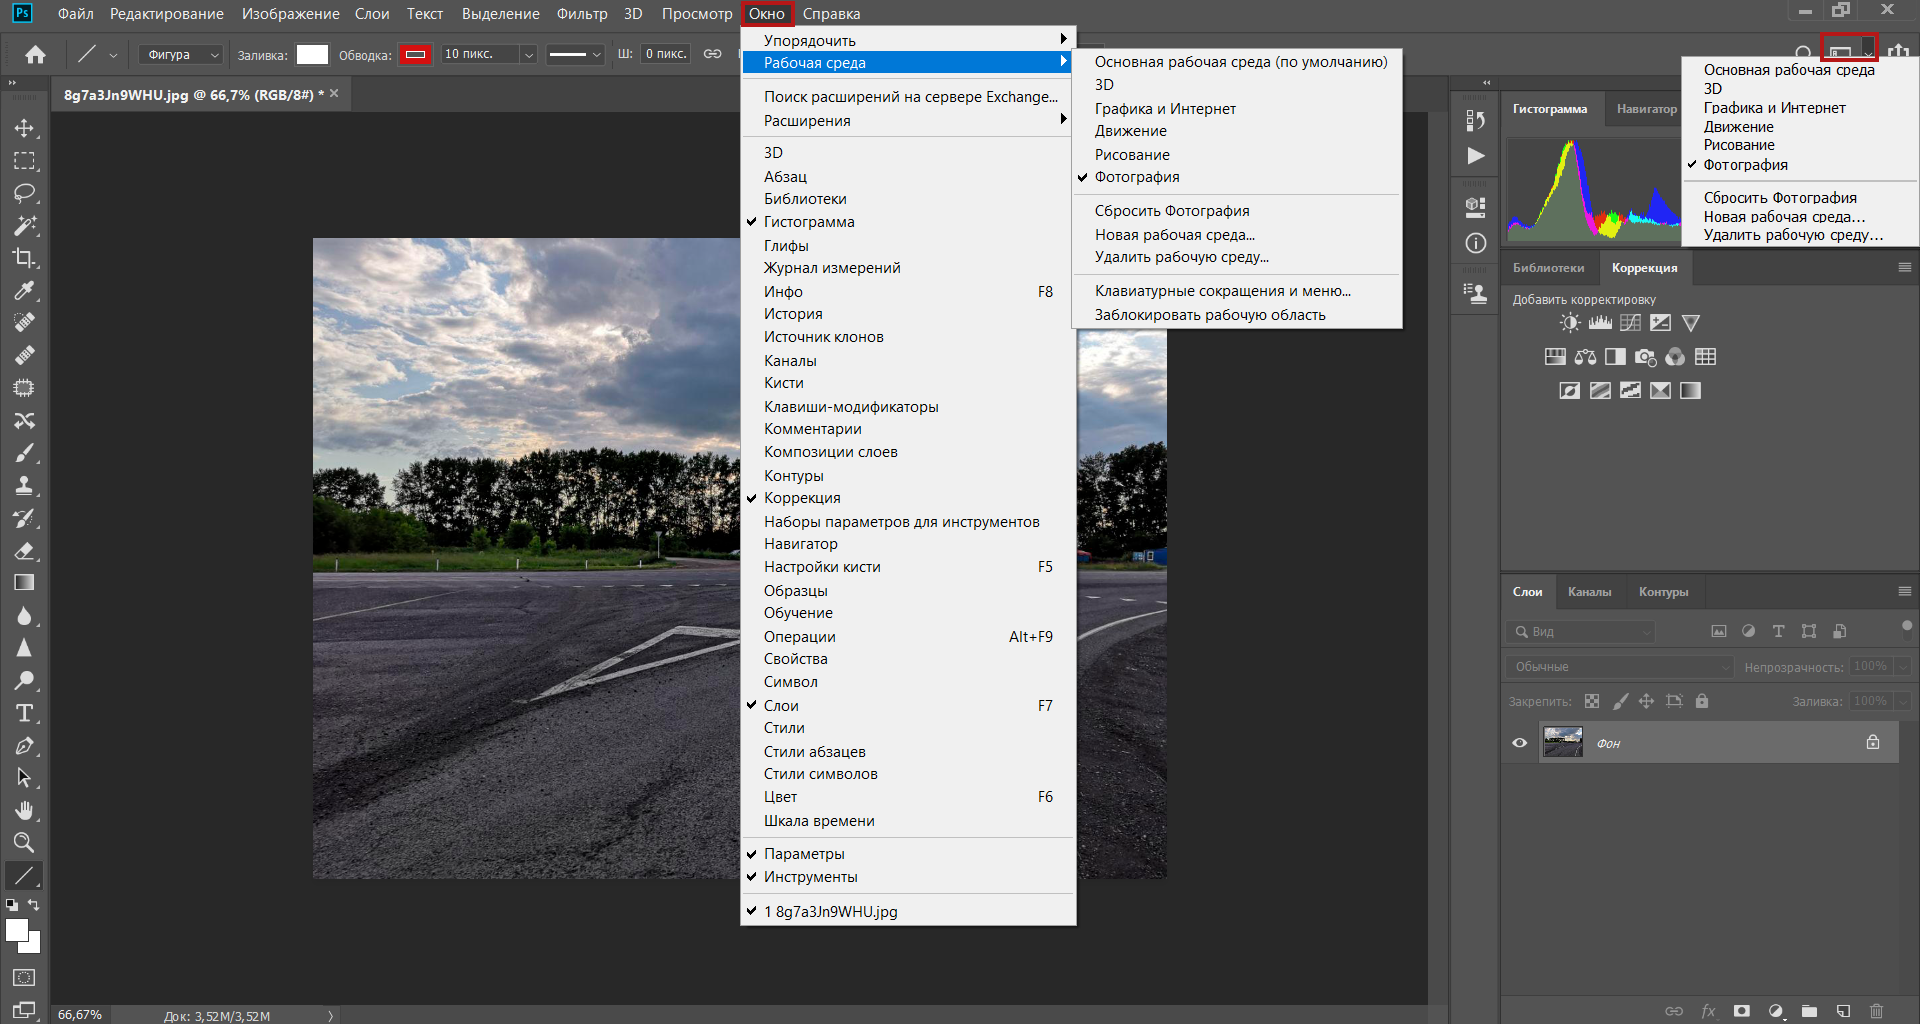This screenshot has width=1920, height=1024.
Task: Open the Фигура tool mode dropdown
Action: click(181, 55)
